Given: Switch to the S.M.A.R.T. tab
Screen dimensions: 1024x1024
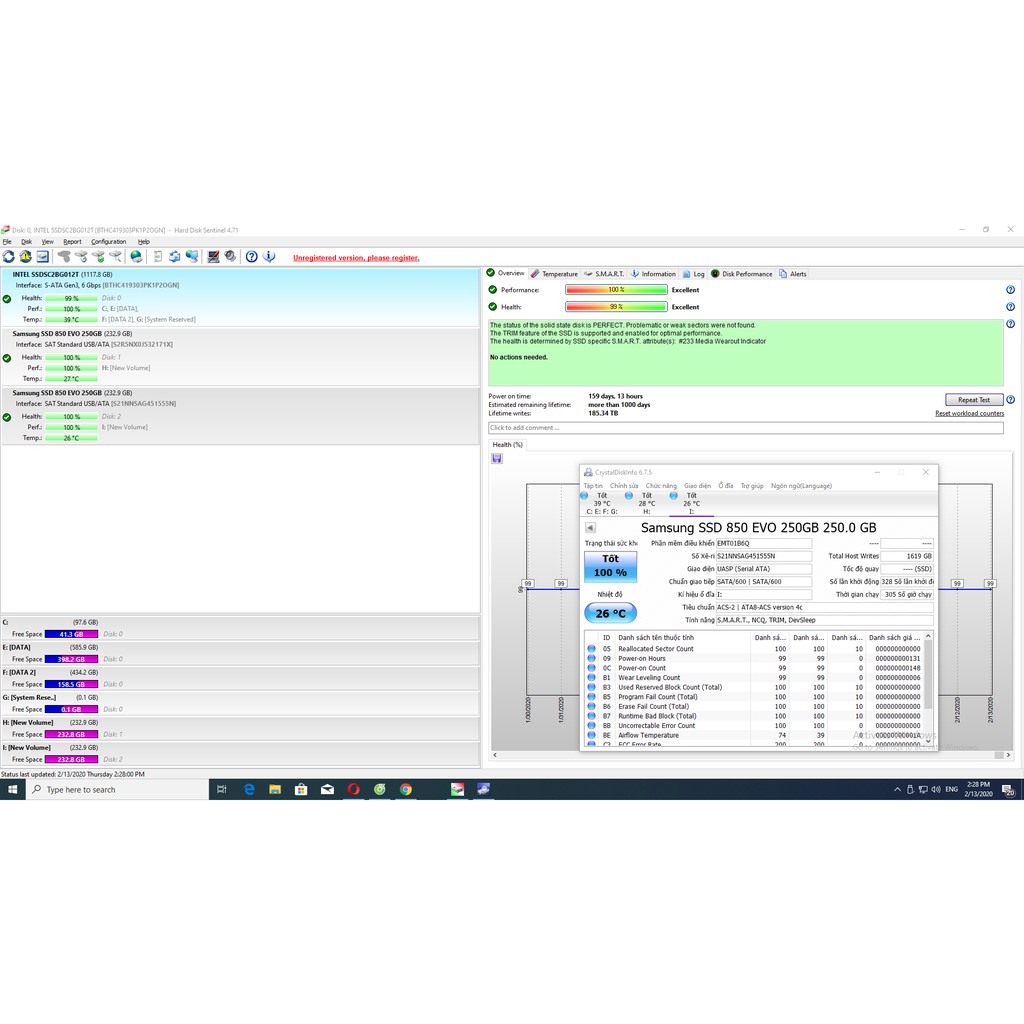Looking at the screenshot, I should point(608,274).
